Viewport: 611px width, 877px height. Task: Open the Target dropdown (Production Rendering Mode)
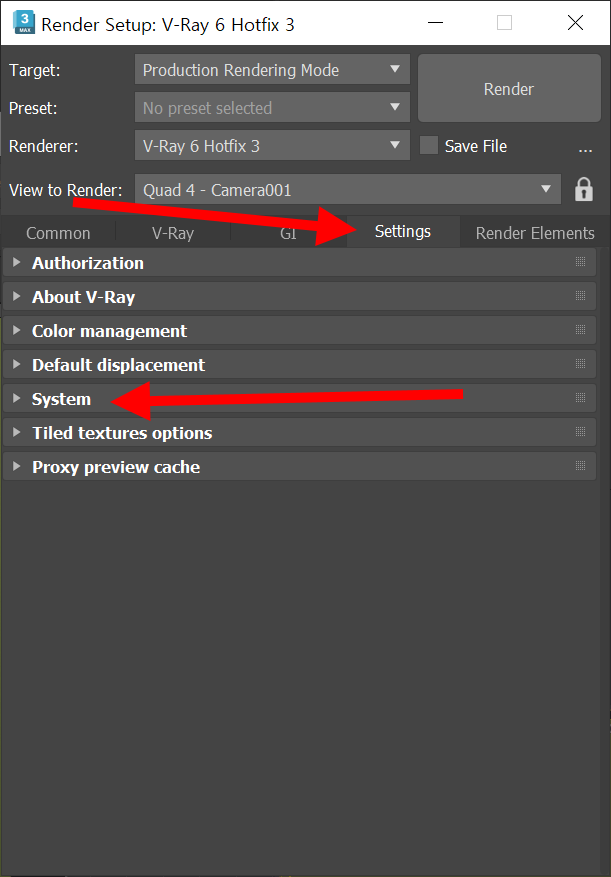(x=272, y=69)
